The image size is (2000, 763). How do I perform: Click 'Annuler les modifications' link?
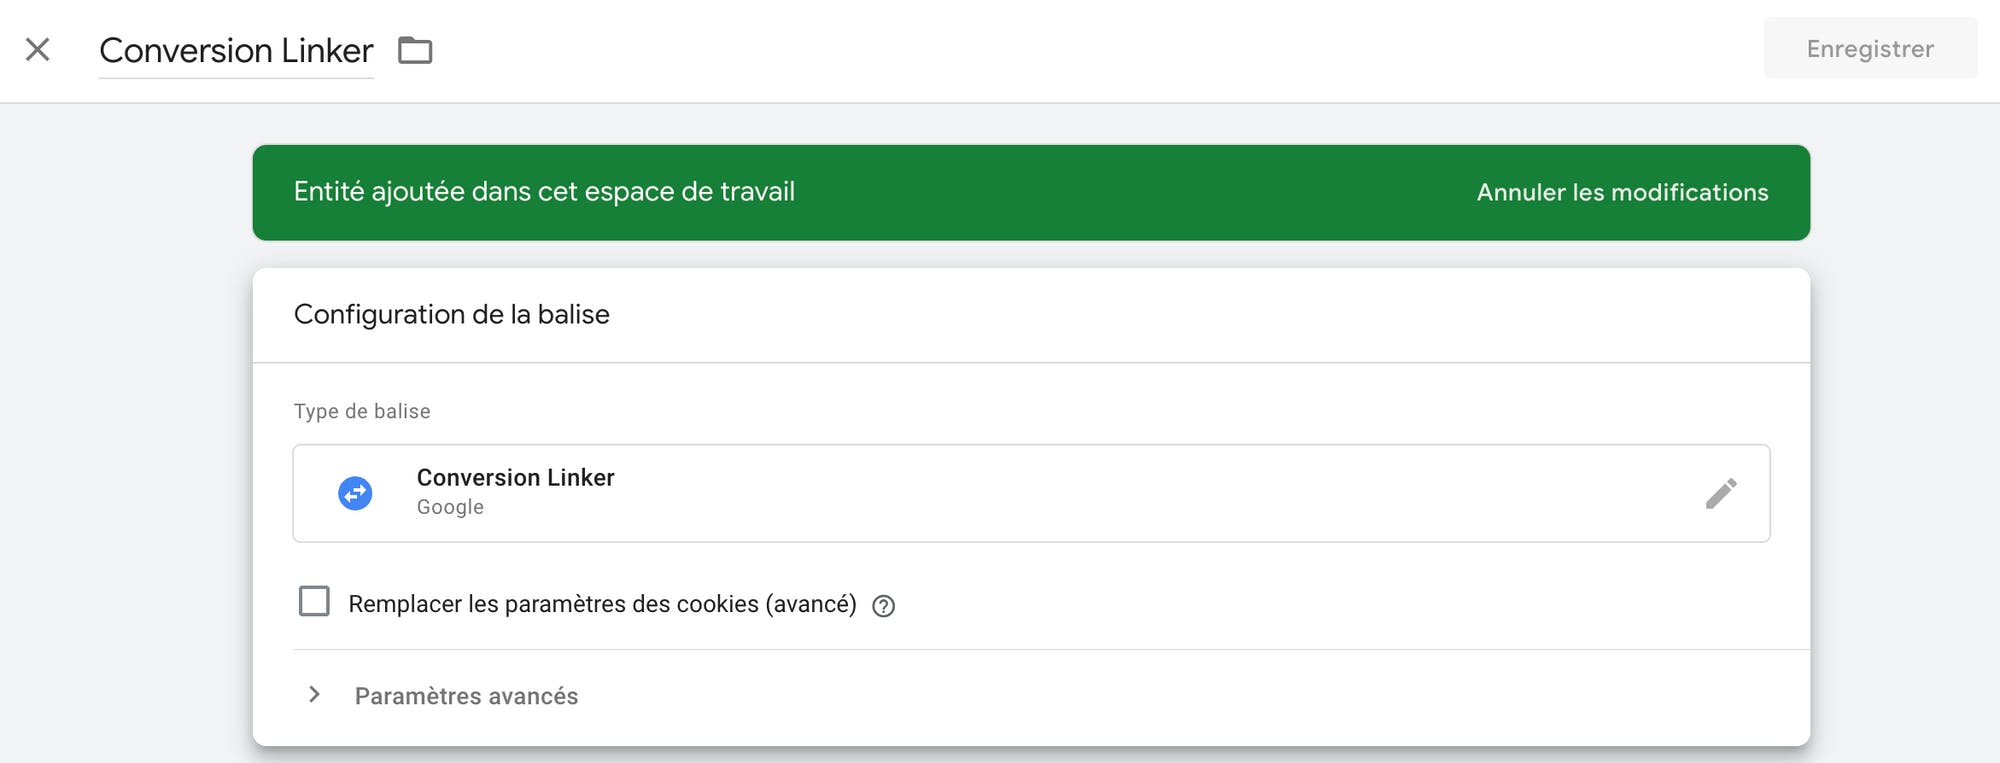tap(1622, 192)
